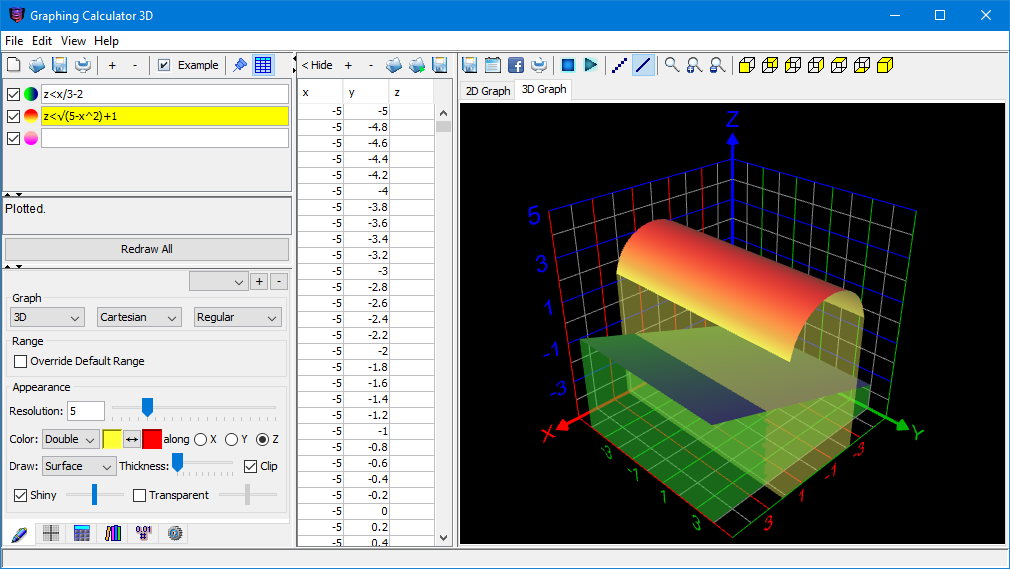Click the Hide table button
The image size is (1010, 569).
[x=317, y=65]
